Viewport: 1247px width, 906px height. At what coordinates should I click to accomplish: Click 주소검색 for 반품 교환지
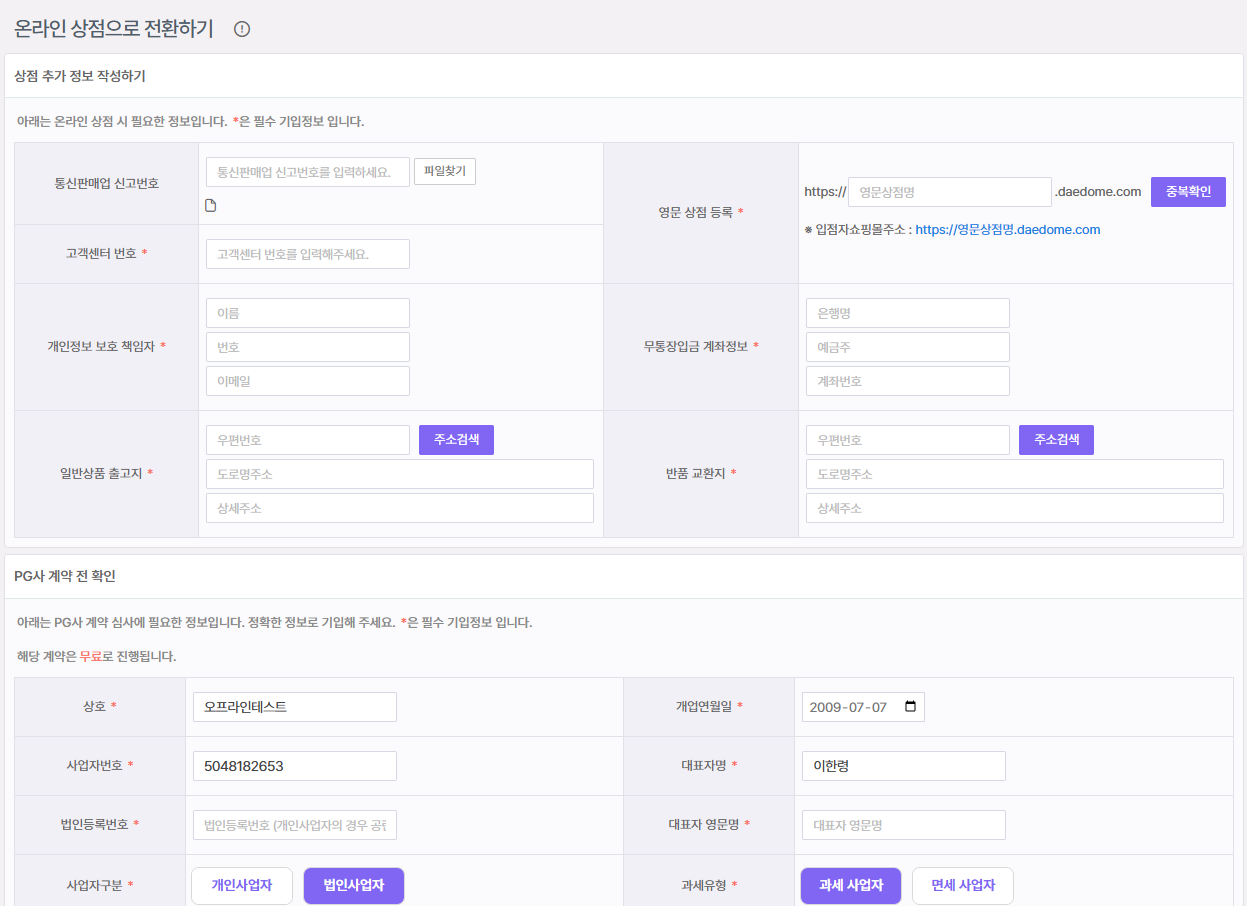1056,440
